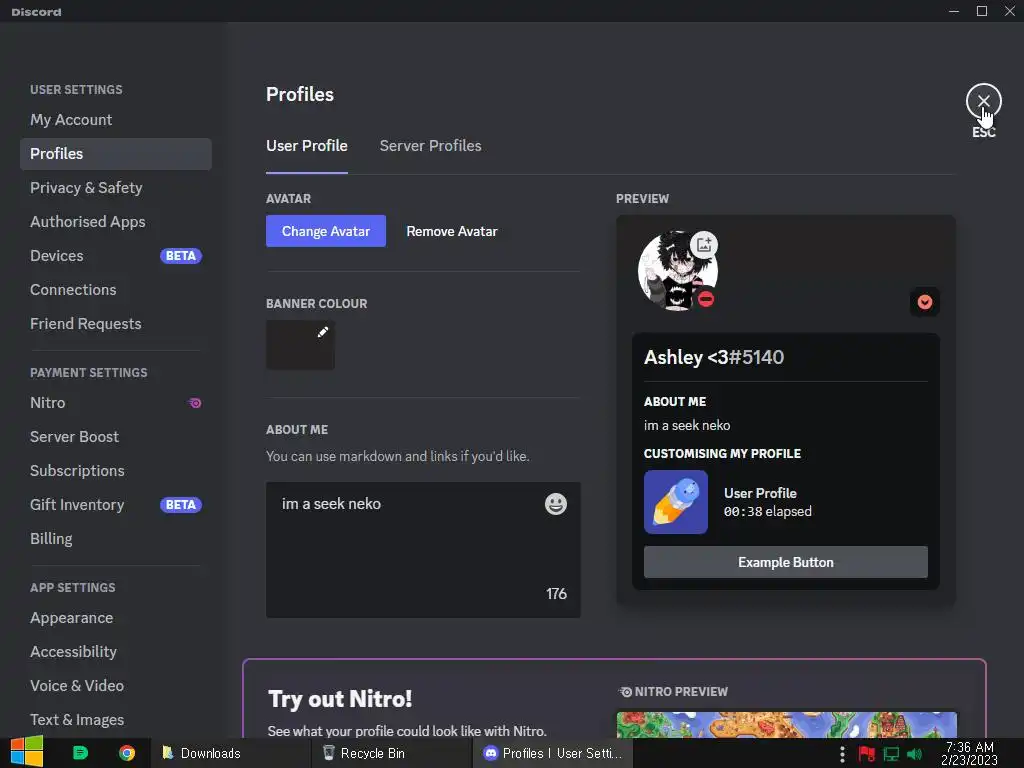Click the Nitro icon next to Nitro entry
This screenshot has width=1024, height=768.
click(195, 403)
